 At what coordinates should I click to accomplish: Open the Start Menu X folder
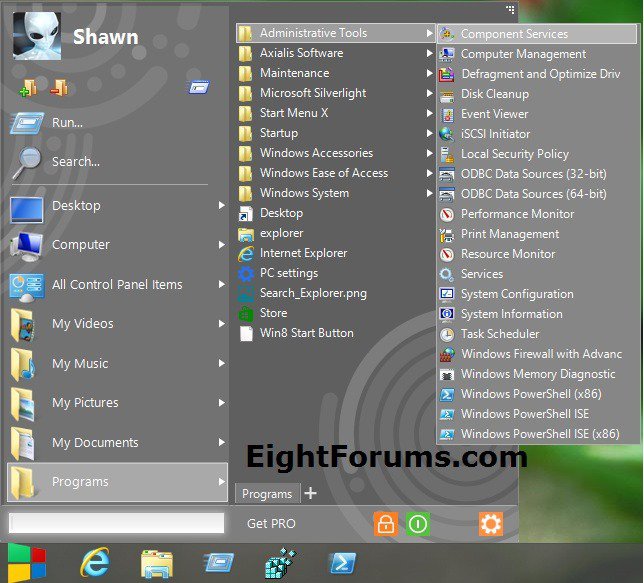[x=336, y=113]
